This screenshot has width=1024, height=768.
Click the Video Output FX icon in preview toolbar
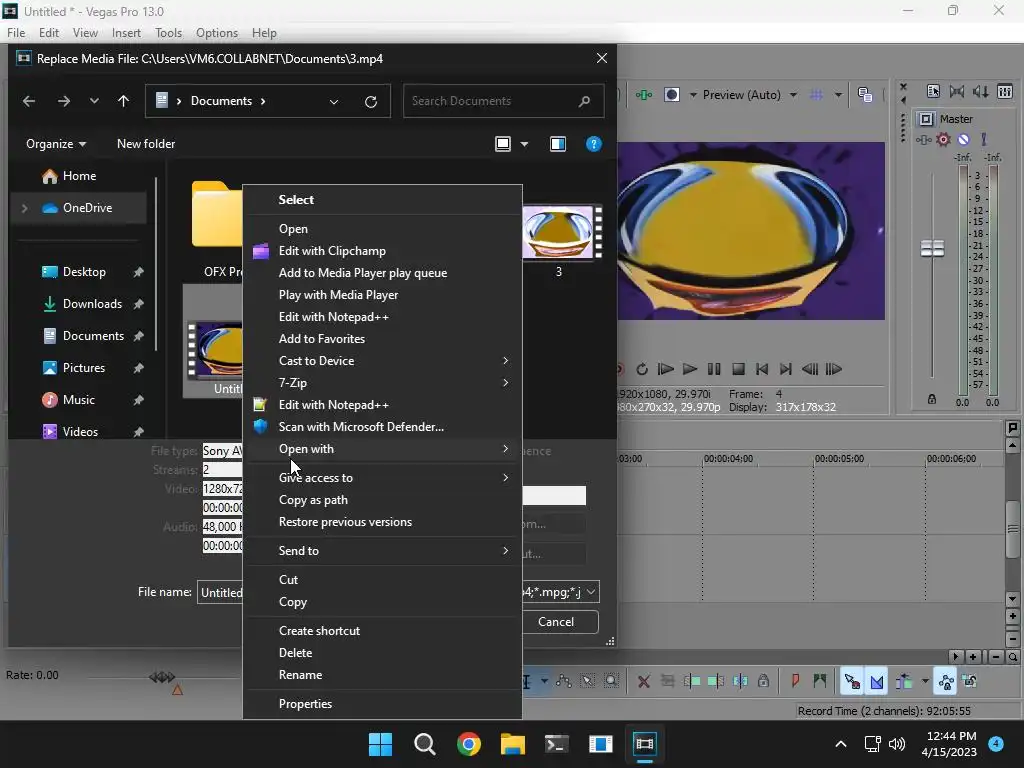[x=644, y=95]
